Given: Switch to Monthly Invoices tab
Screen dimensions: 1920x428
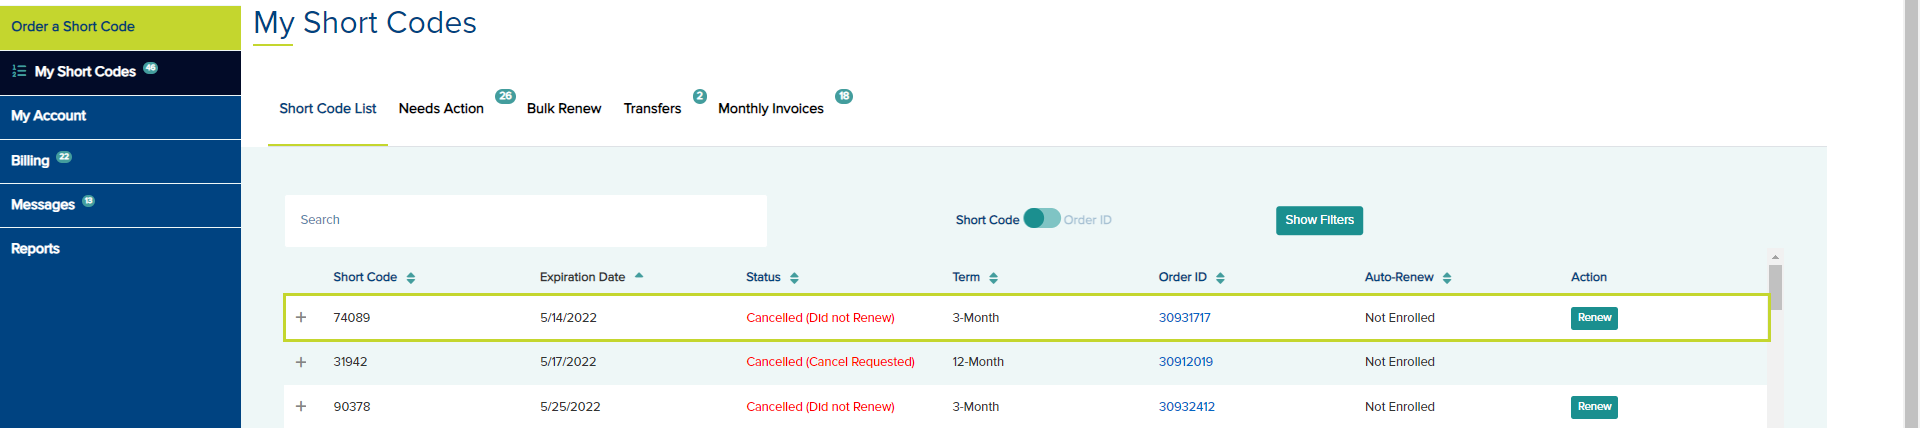Looking at the screenshot, I should (770, 108).
